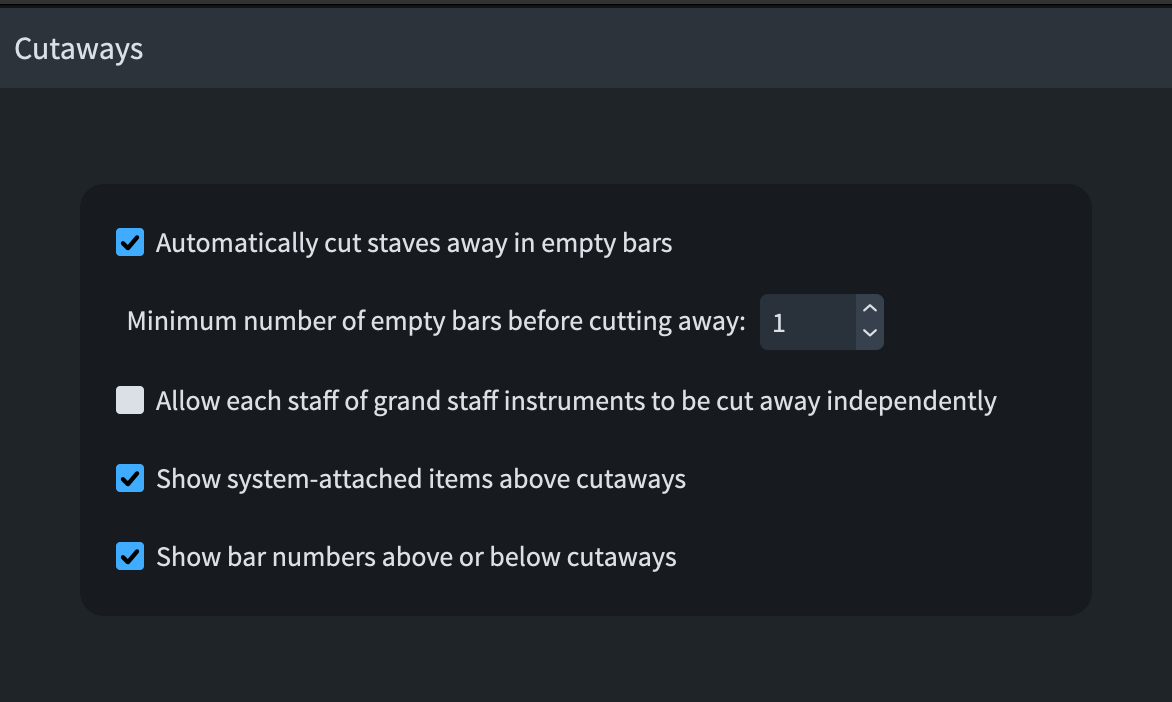Click "Allow each staff of grand staff instruments" label
1172x702 pixels.
576,401
